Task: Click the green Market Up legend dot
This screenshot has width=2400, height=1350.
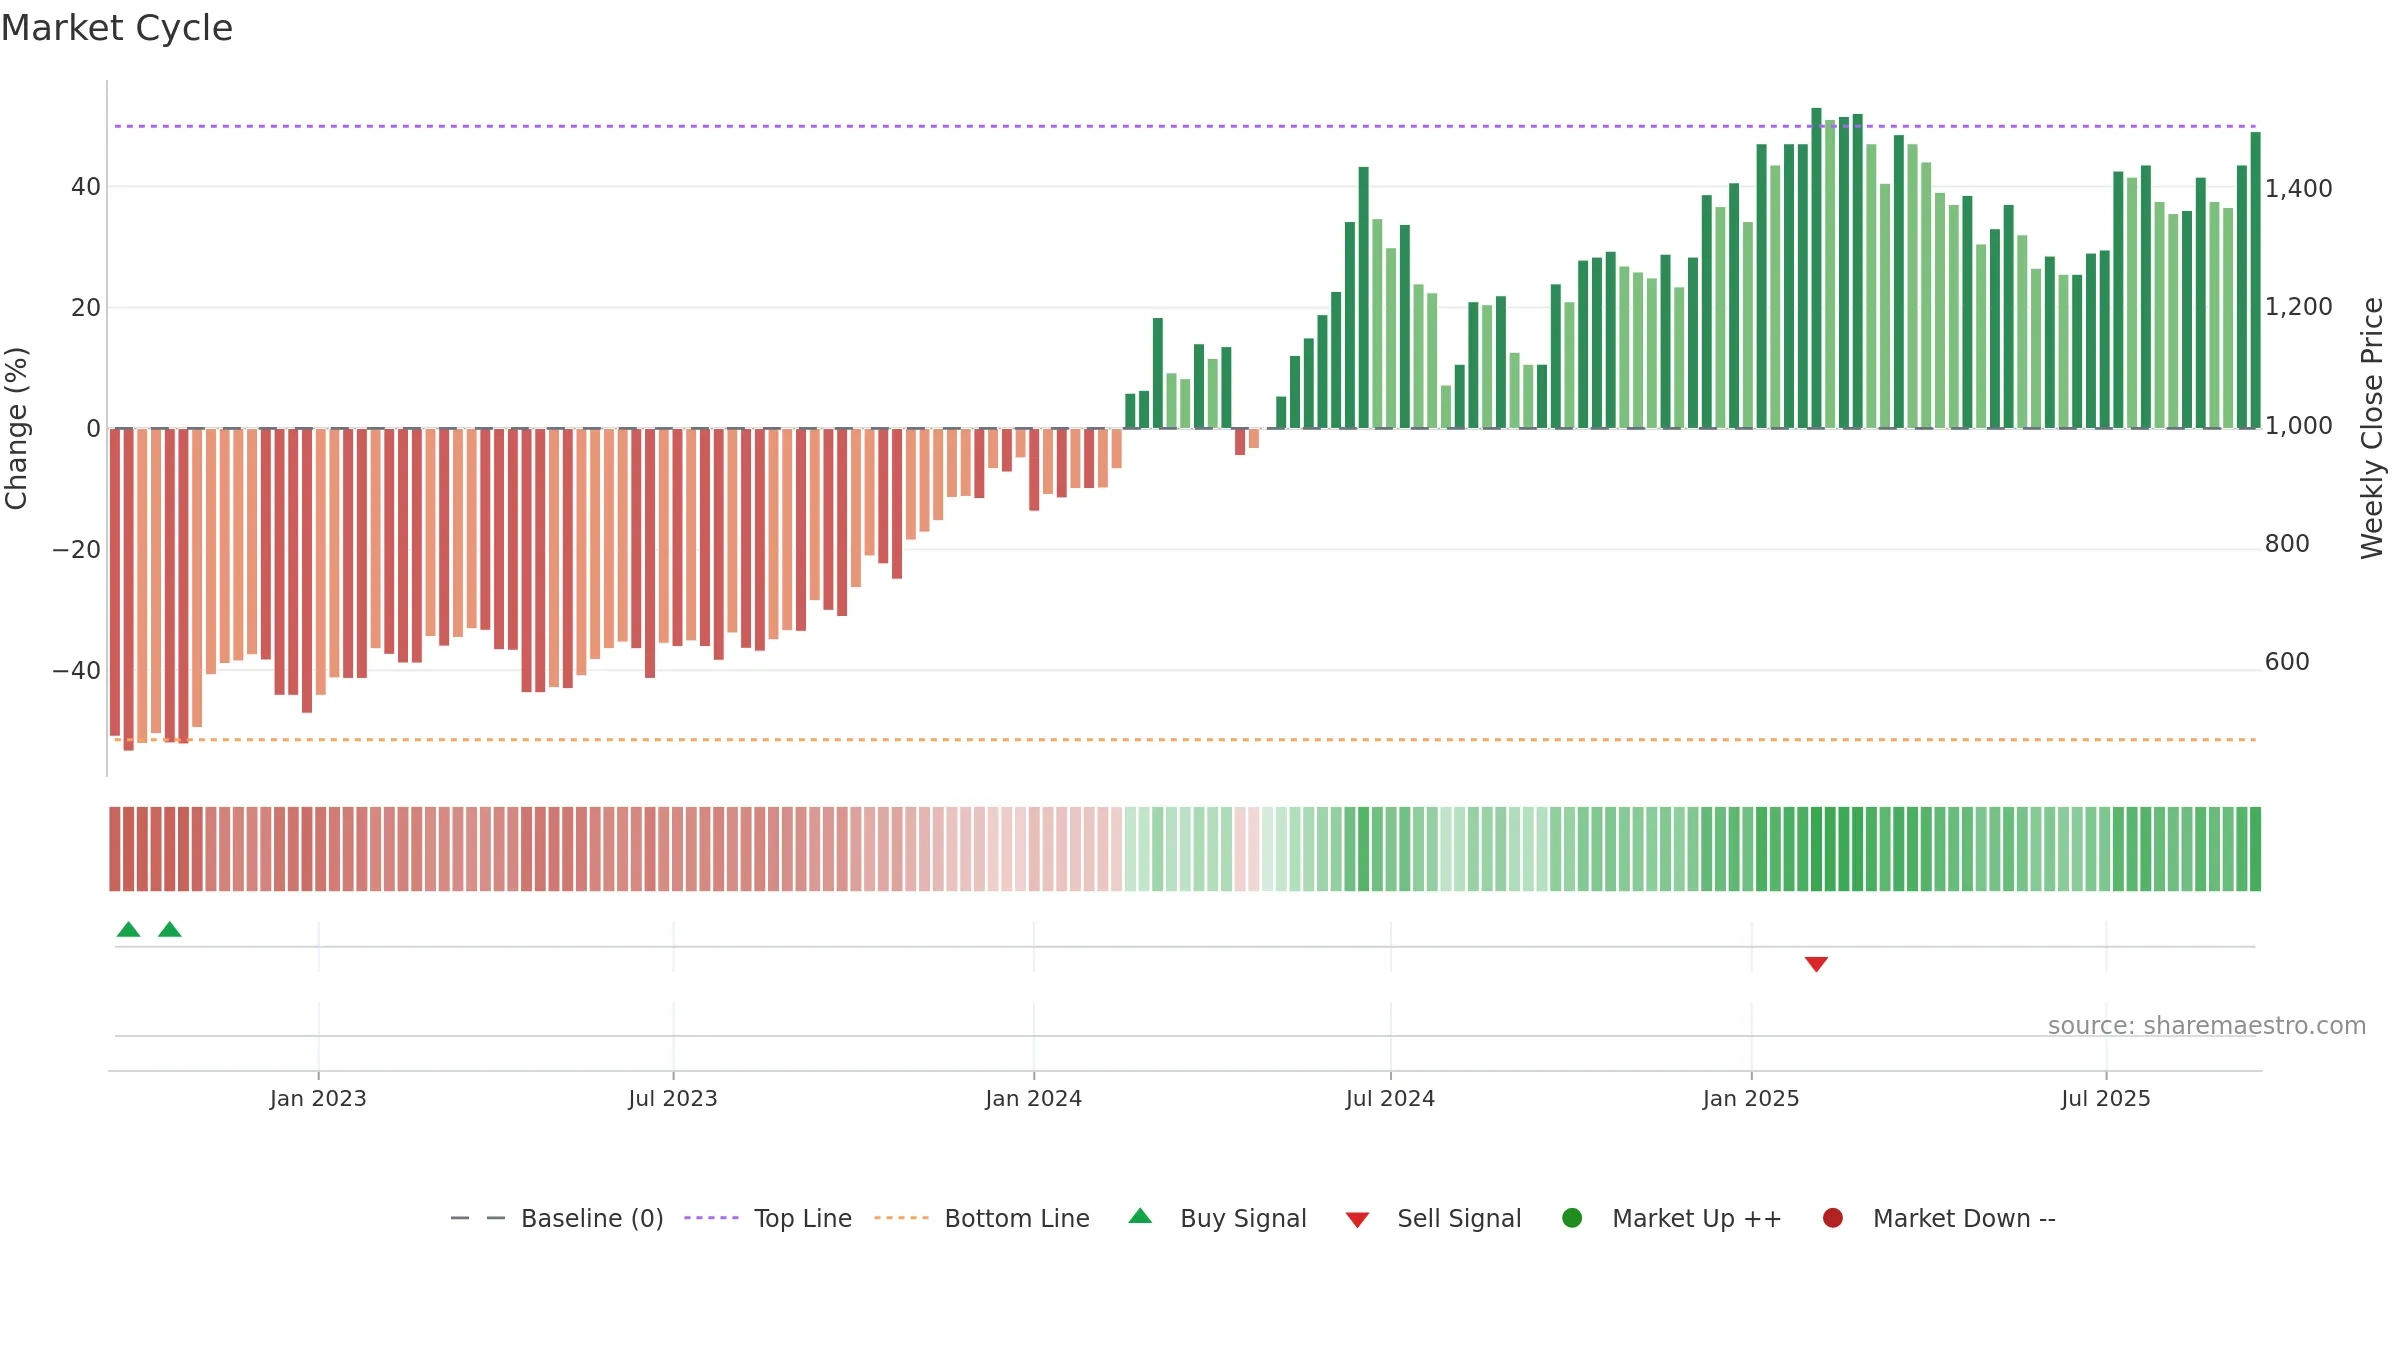Action: (x=1572, y=1218)
